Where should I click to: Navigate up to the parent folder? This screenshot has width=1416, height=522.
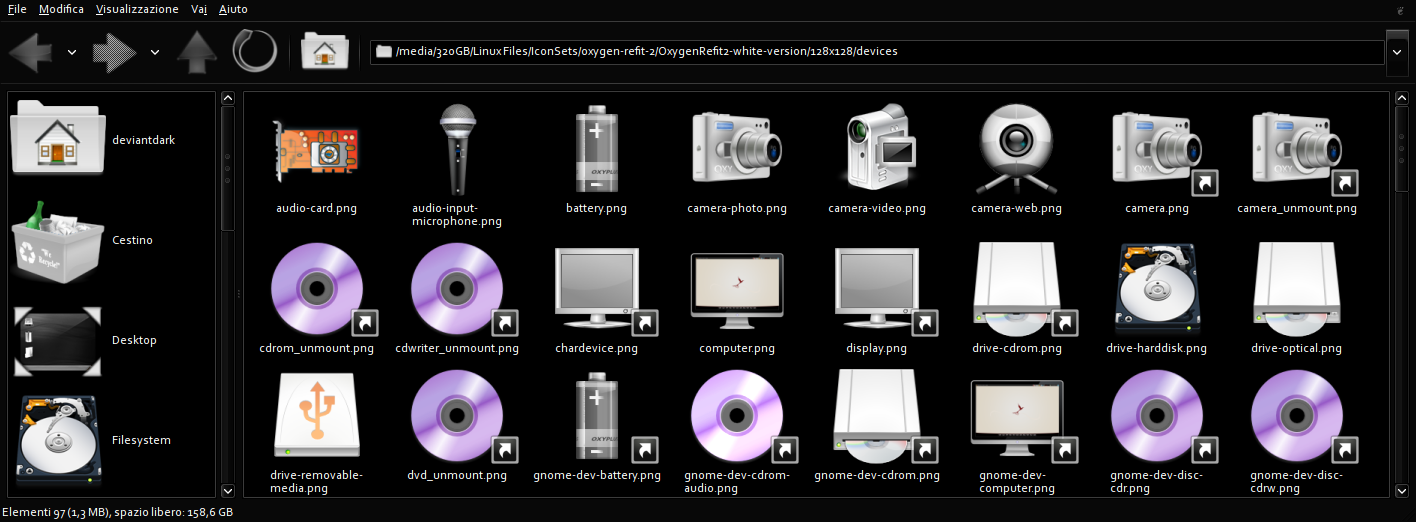tap(197, 51)
